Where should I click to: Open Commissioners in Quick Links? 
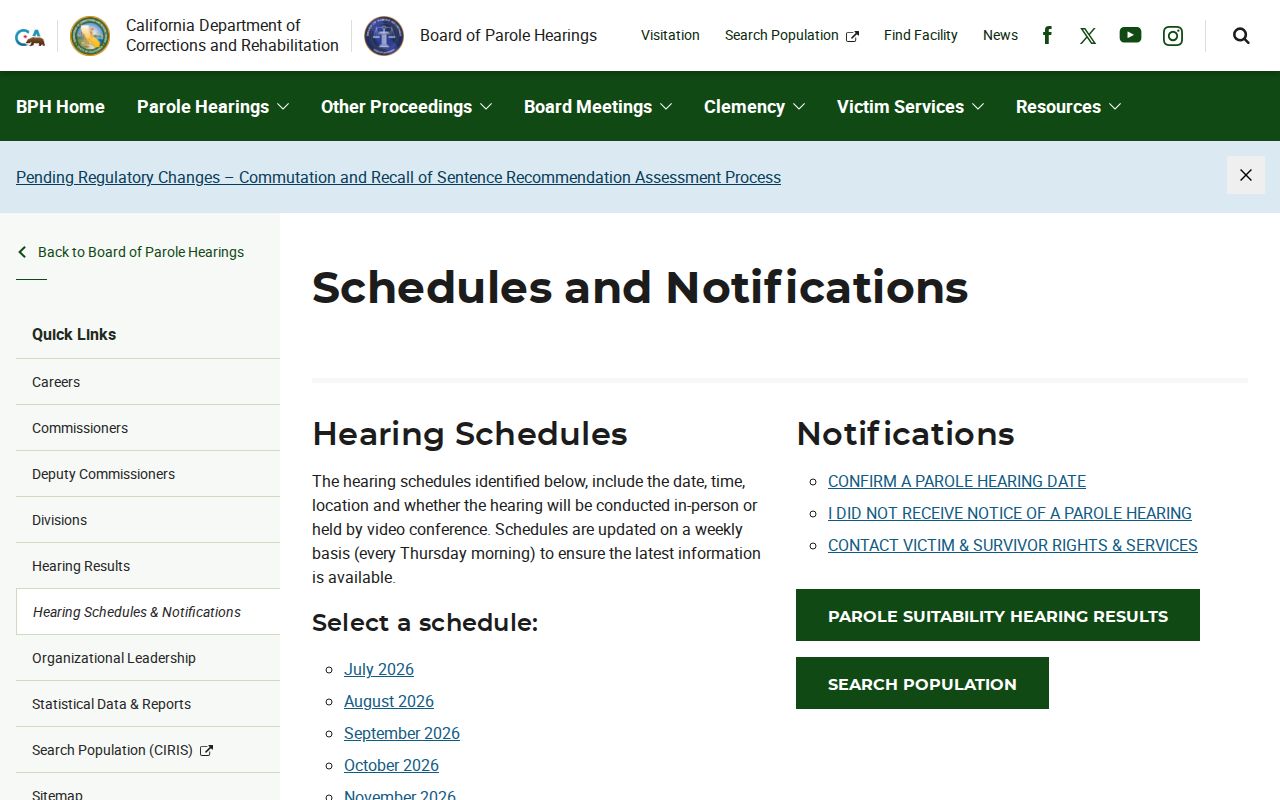tap(148, 428)
